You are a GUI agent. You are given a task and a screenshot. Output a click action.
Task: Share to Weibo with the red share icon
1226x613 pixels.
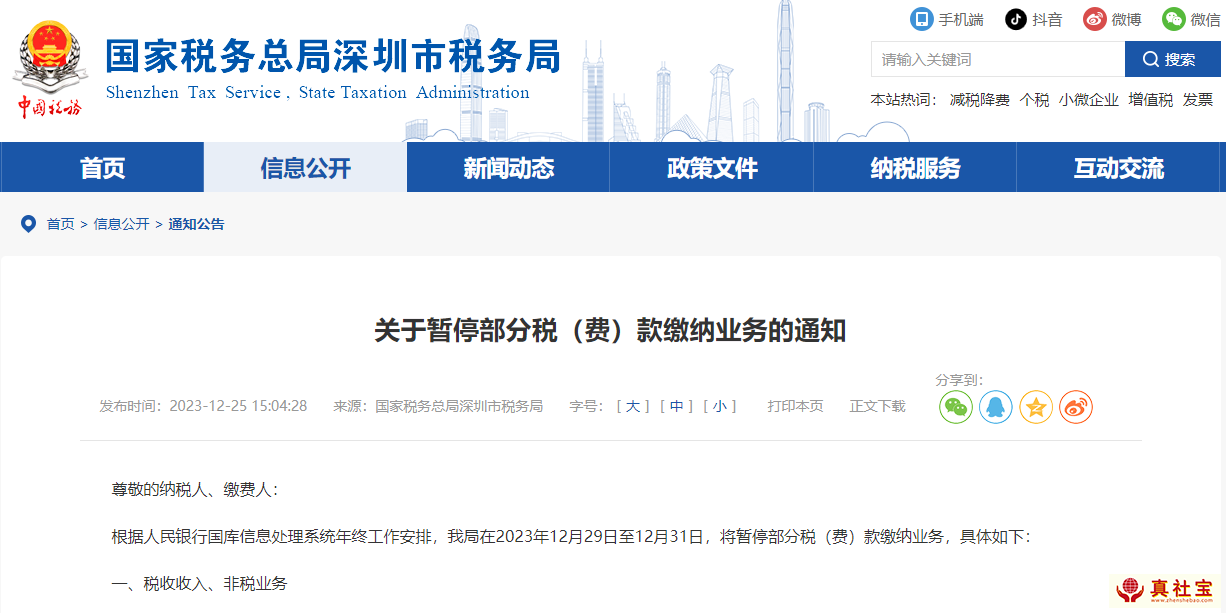(1076, 407)
